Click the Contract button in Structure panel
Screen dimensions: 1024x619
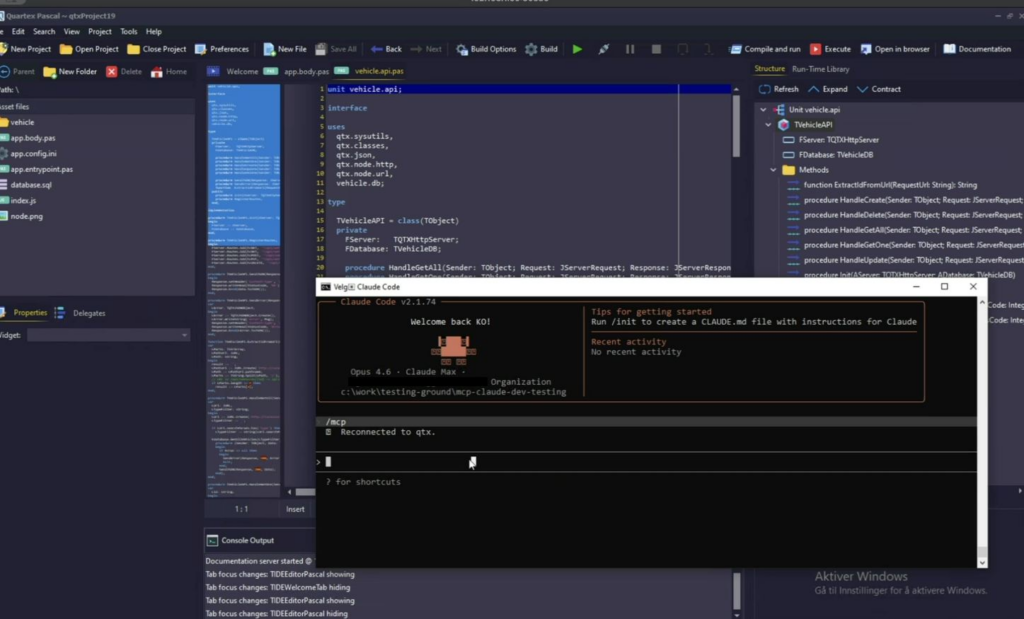(879, 89)
